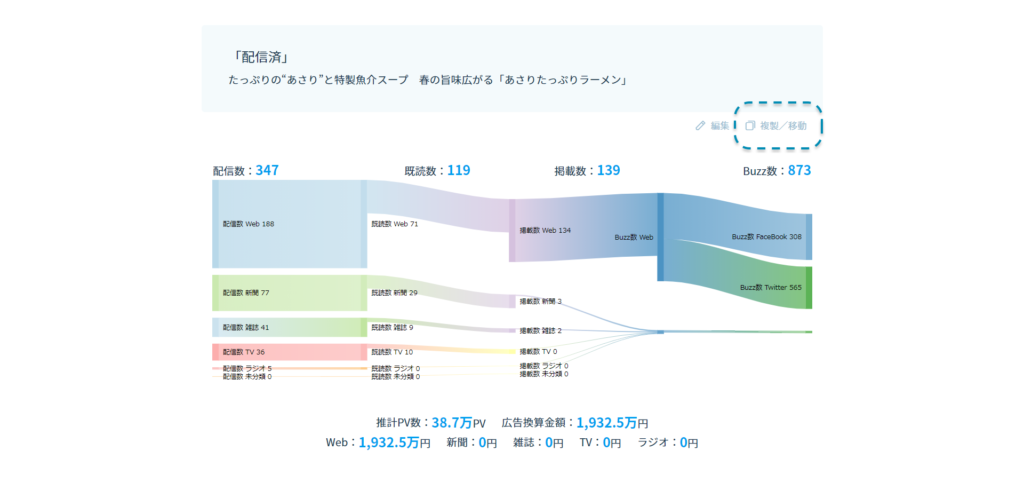This screenshot has height=482, width=1024.
Task: Click the 配信数 347 total header
Action: coord(246,170)
